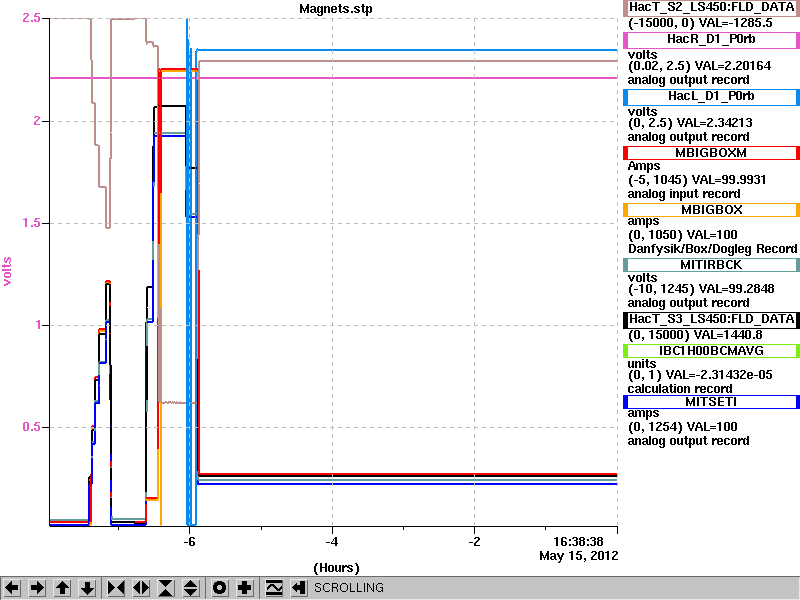Select the HacL_D1_P0rb legend entry
Screen dimensions: 800x600
pyautogui.click(x=711, y=96)
